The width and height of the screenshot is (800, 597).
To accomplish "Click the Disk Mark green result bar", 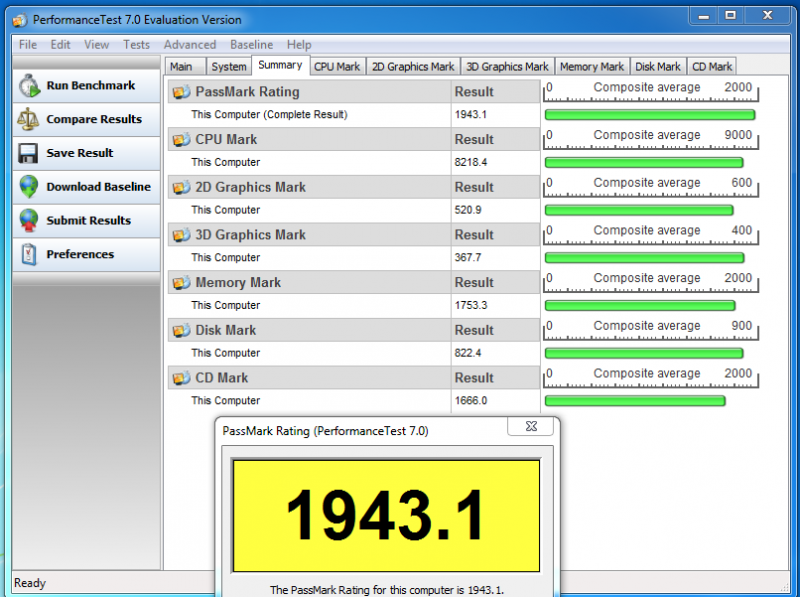I will [x=644, y=353].
